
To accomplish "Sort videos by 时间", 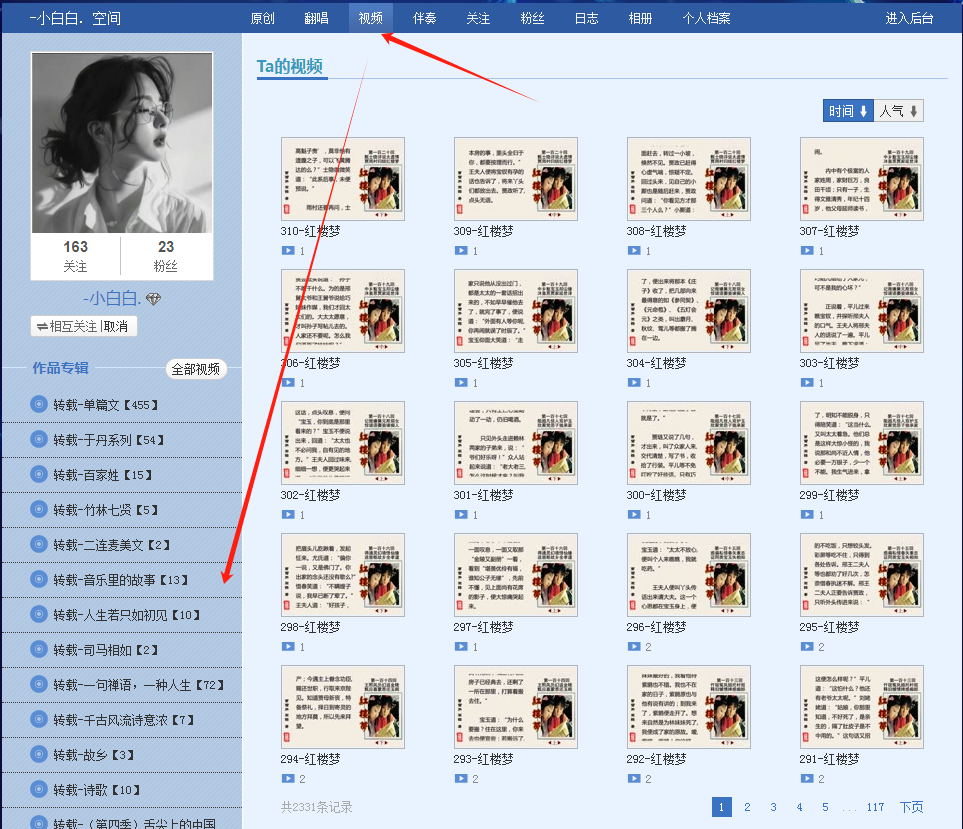I will coord(848,111).
